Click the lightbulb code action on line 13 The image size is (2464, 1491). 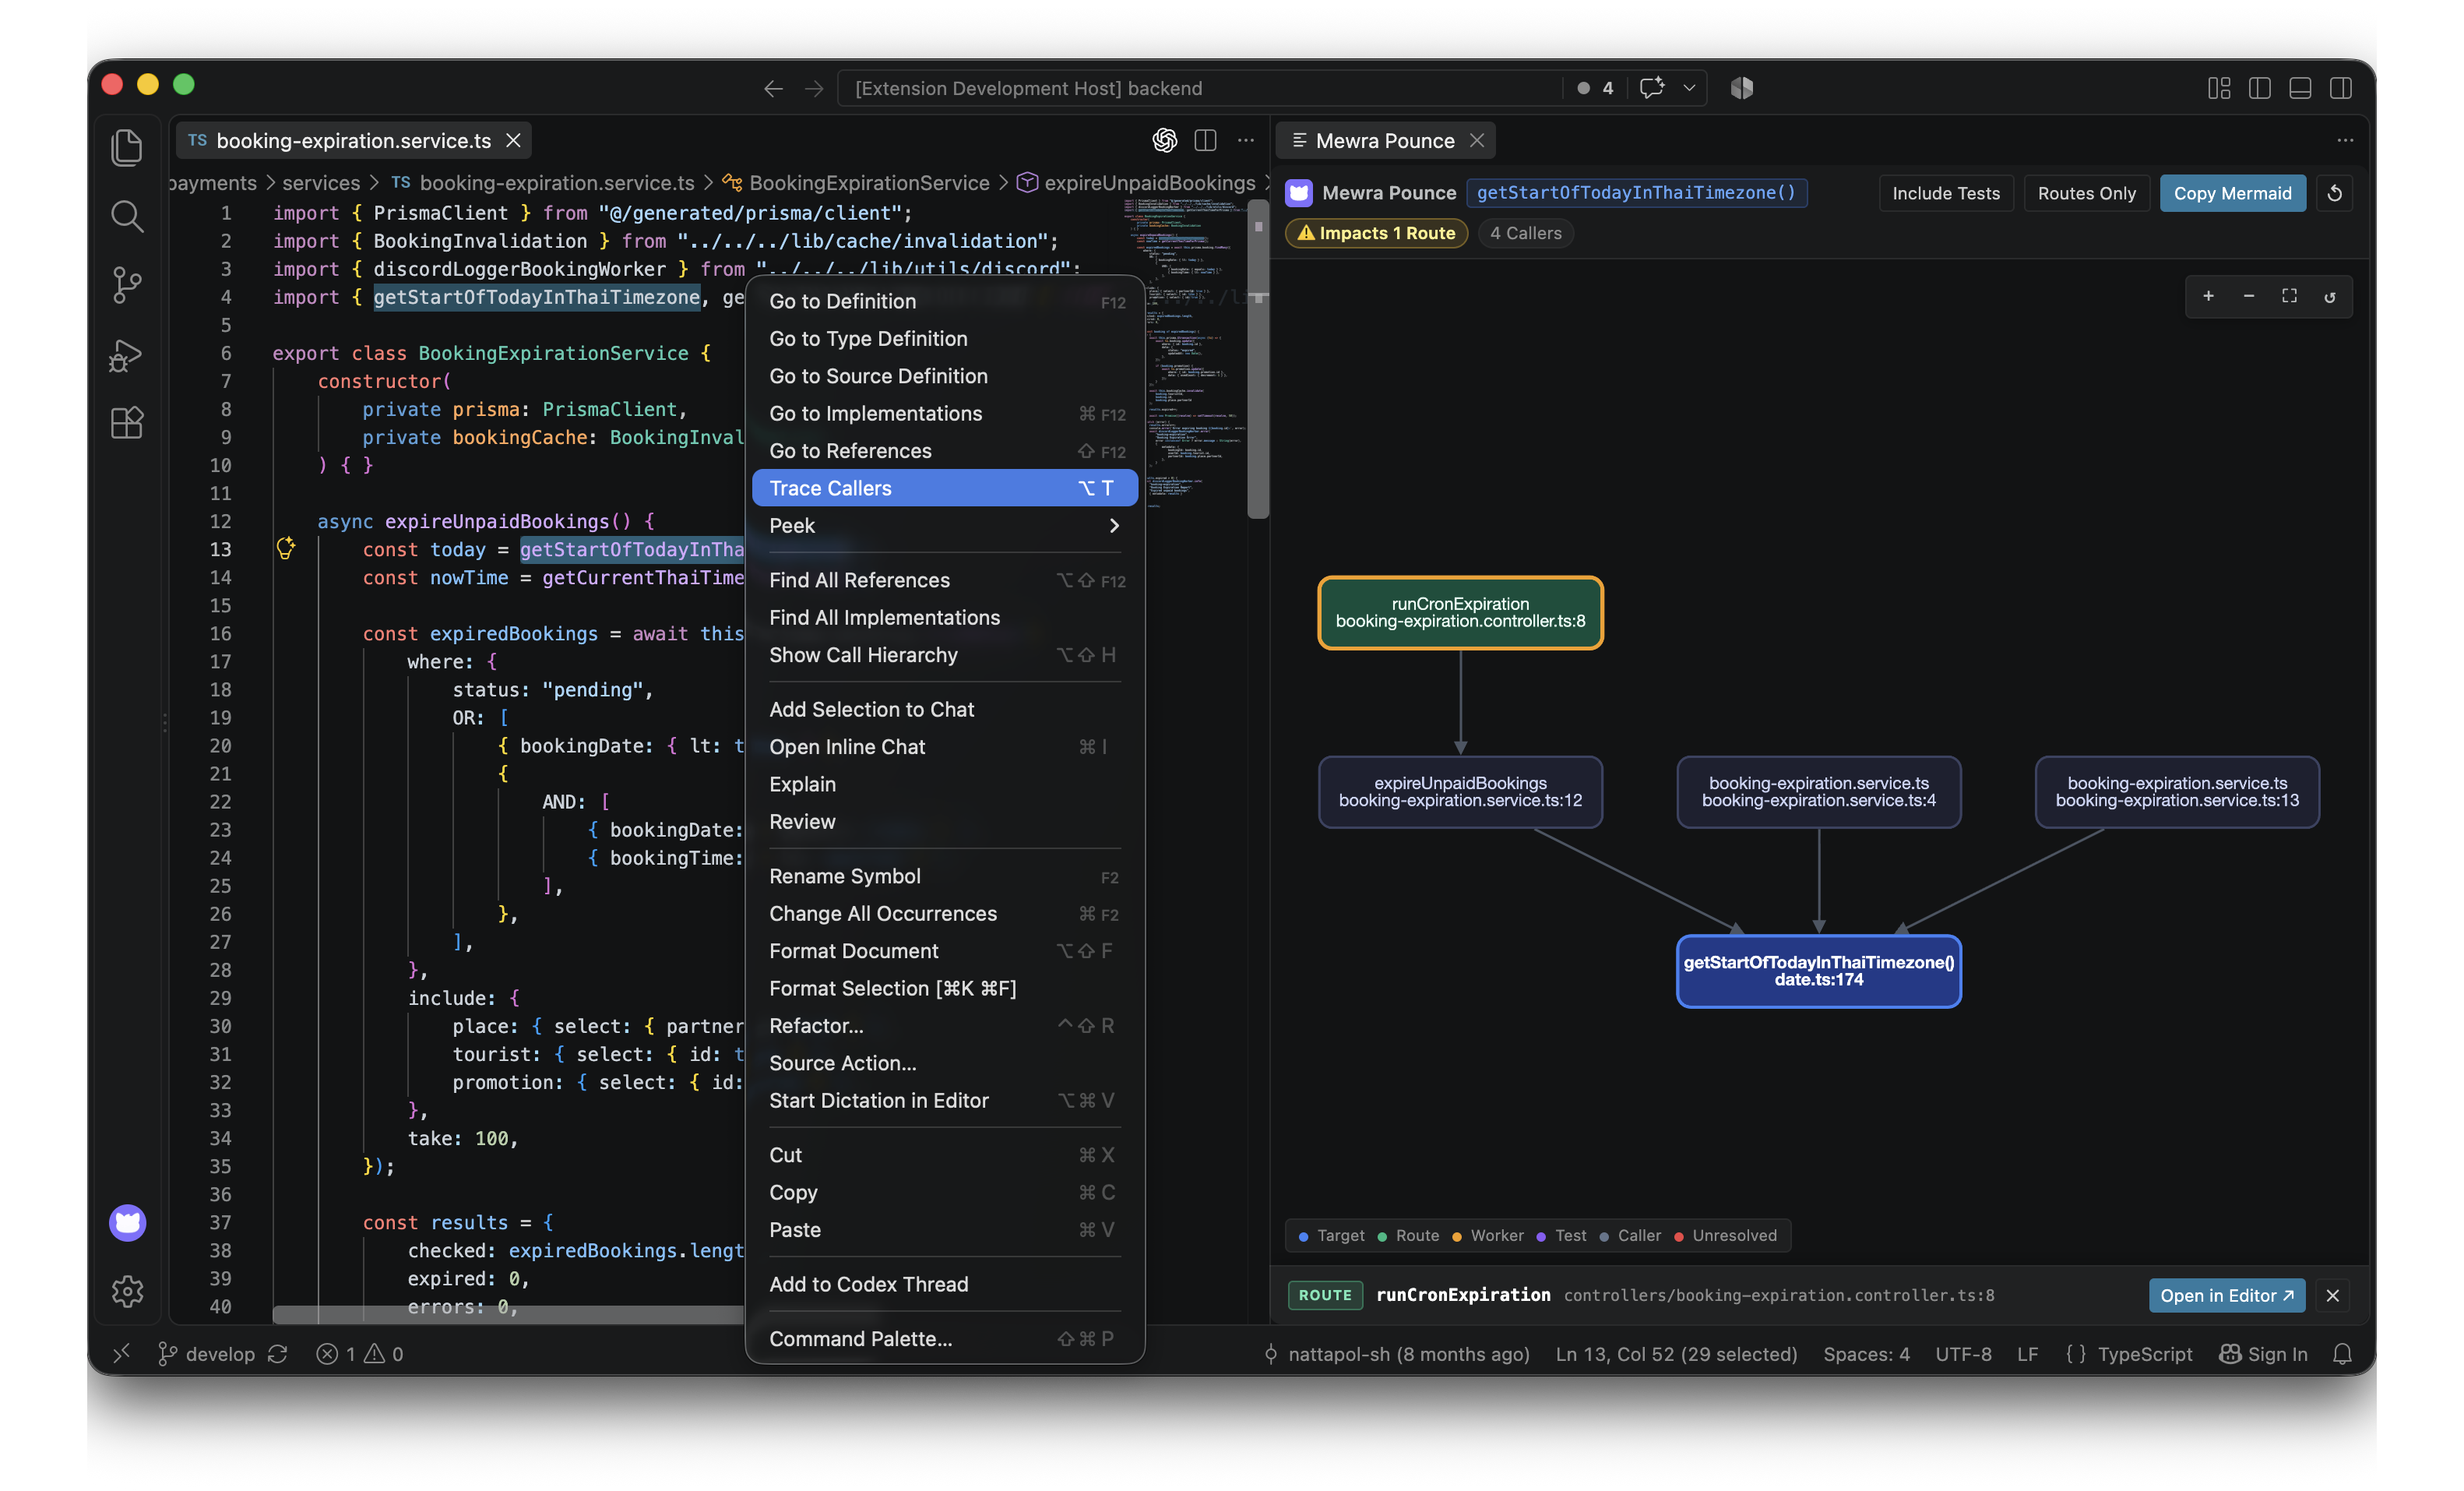286,548
